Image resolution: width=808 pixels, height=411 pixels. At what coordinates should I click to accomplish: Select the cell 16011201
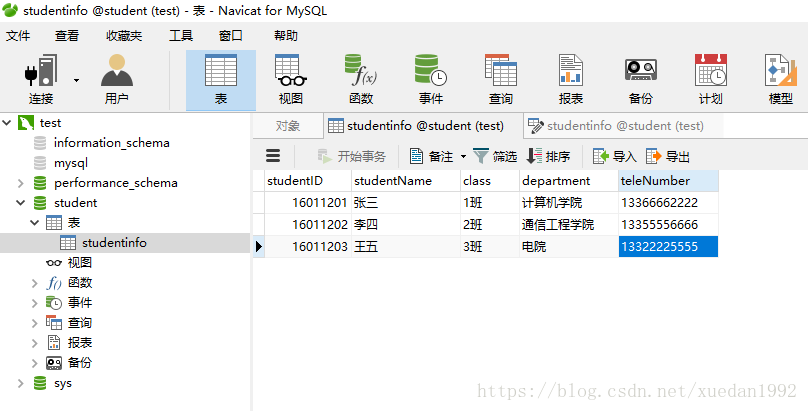pos(308,203)
